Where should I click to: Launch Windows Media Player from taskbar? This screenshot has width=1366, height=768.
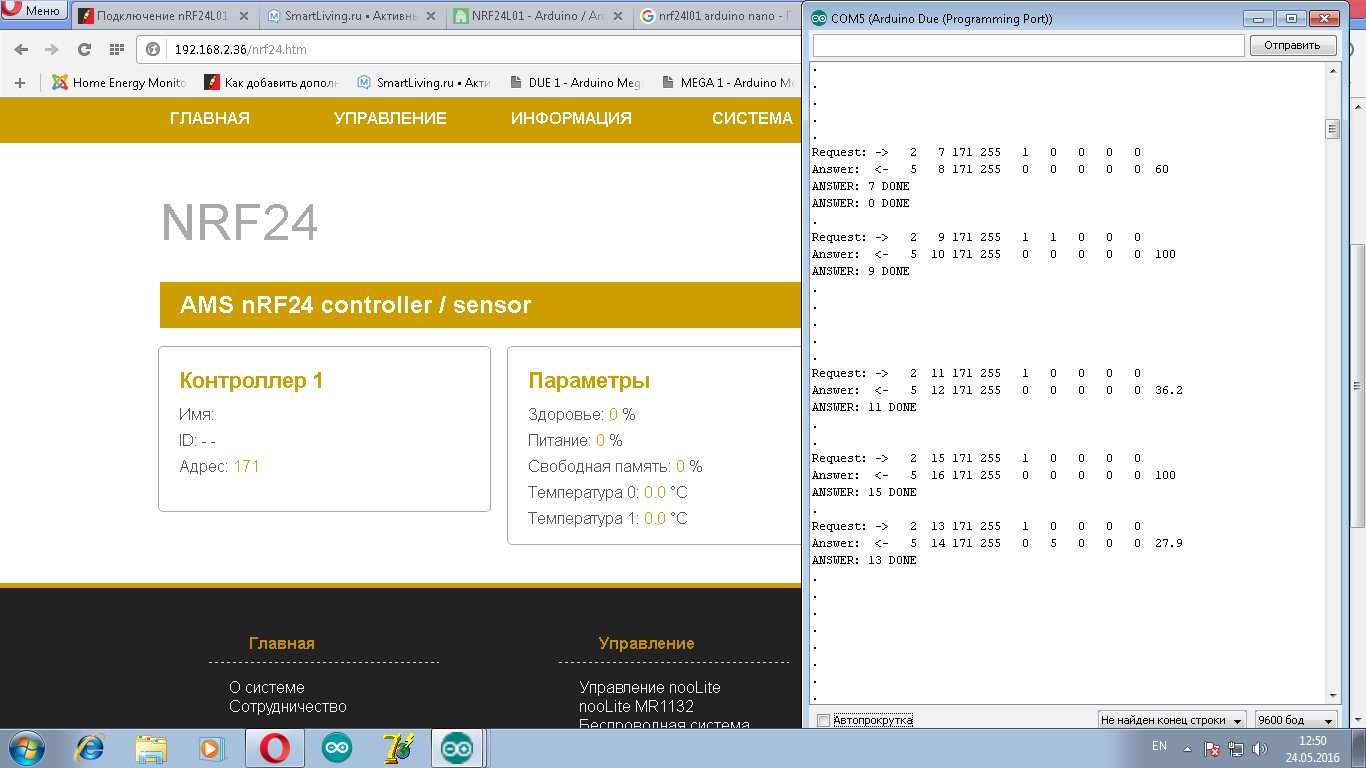click(x=211, y=748)
